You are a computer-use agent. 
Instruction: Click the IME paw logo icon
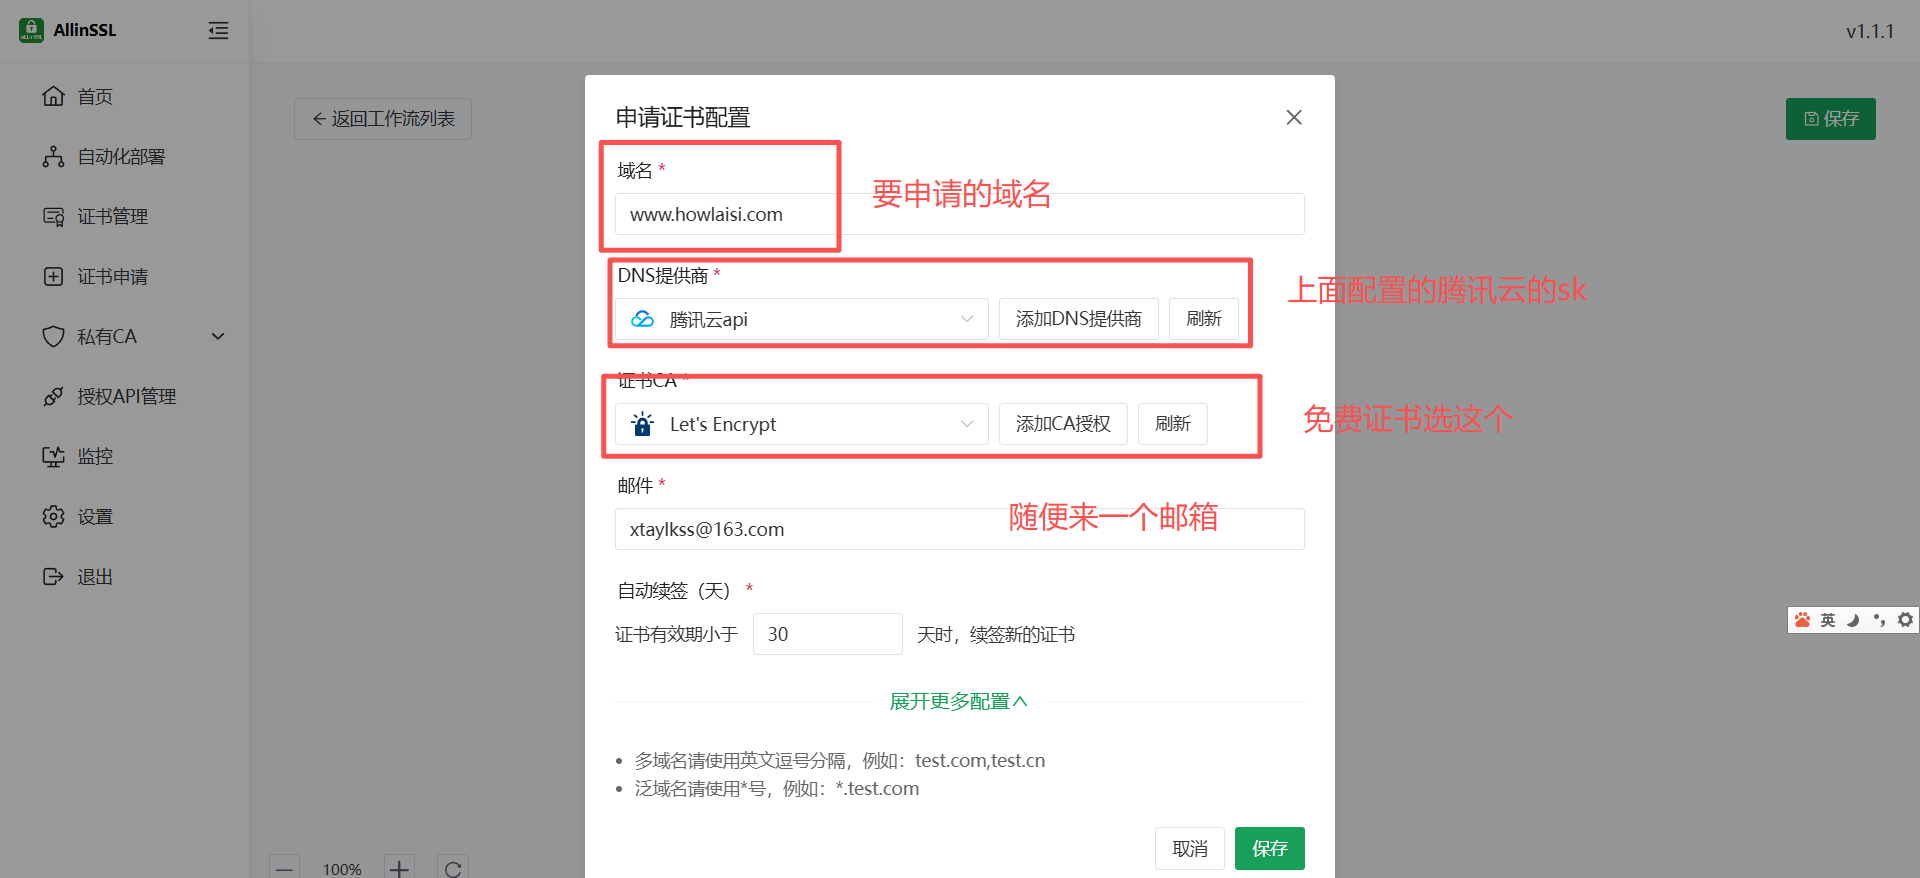click(1802, 620)
